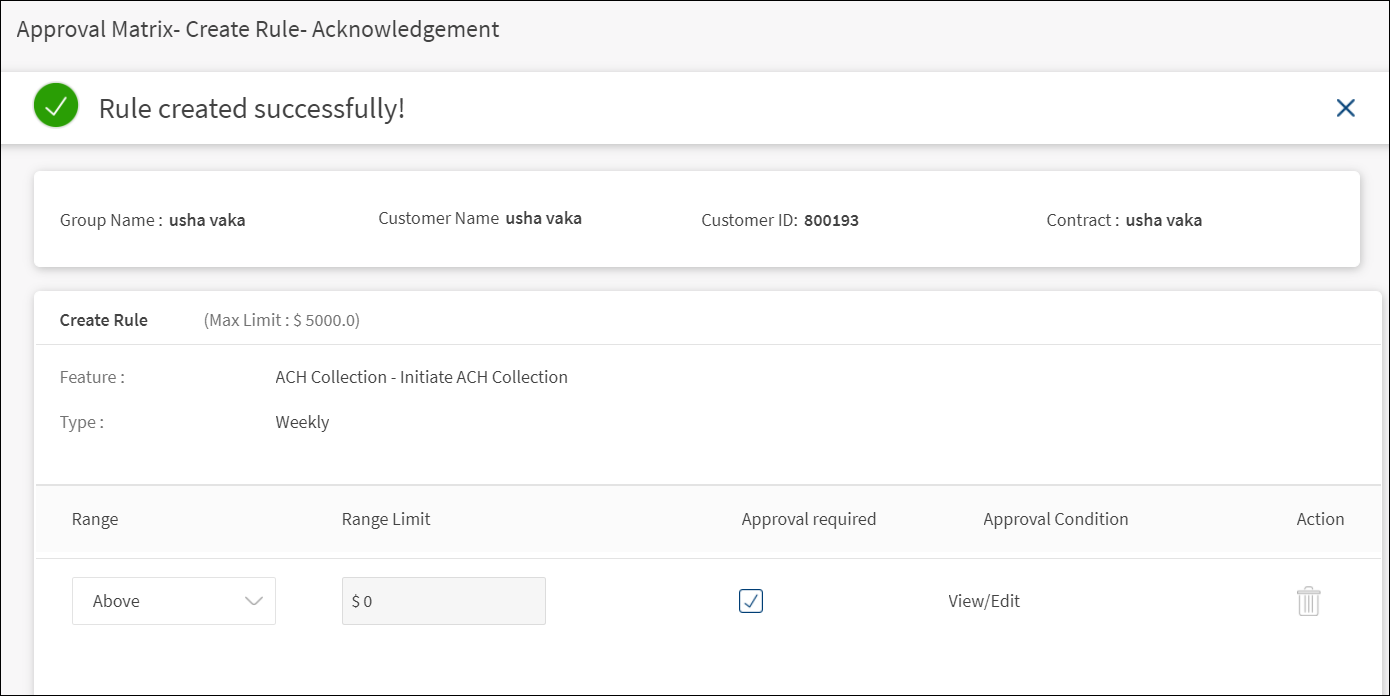Screen dimensions: 1390x696
Task: Click the Customer Name value usha vaka
Action: pos(543,218)
